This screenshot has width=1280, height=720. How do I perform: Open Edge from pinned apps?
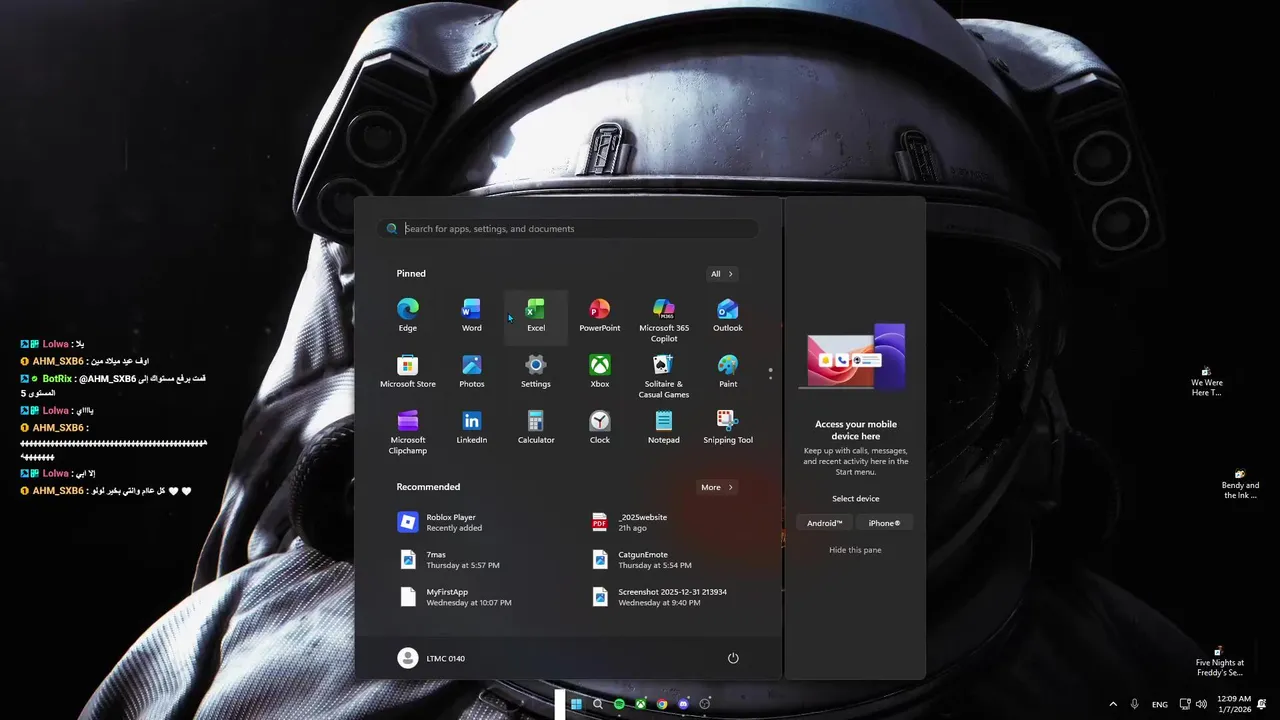point(407,315)
